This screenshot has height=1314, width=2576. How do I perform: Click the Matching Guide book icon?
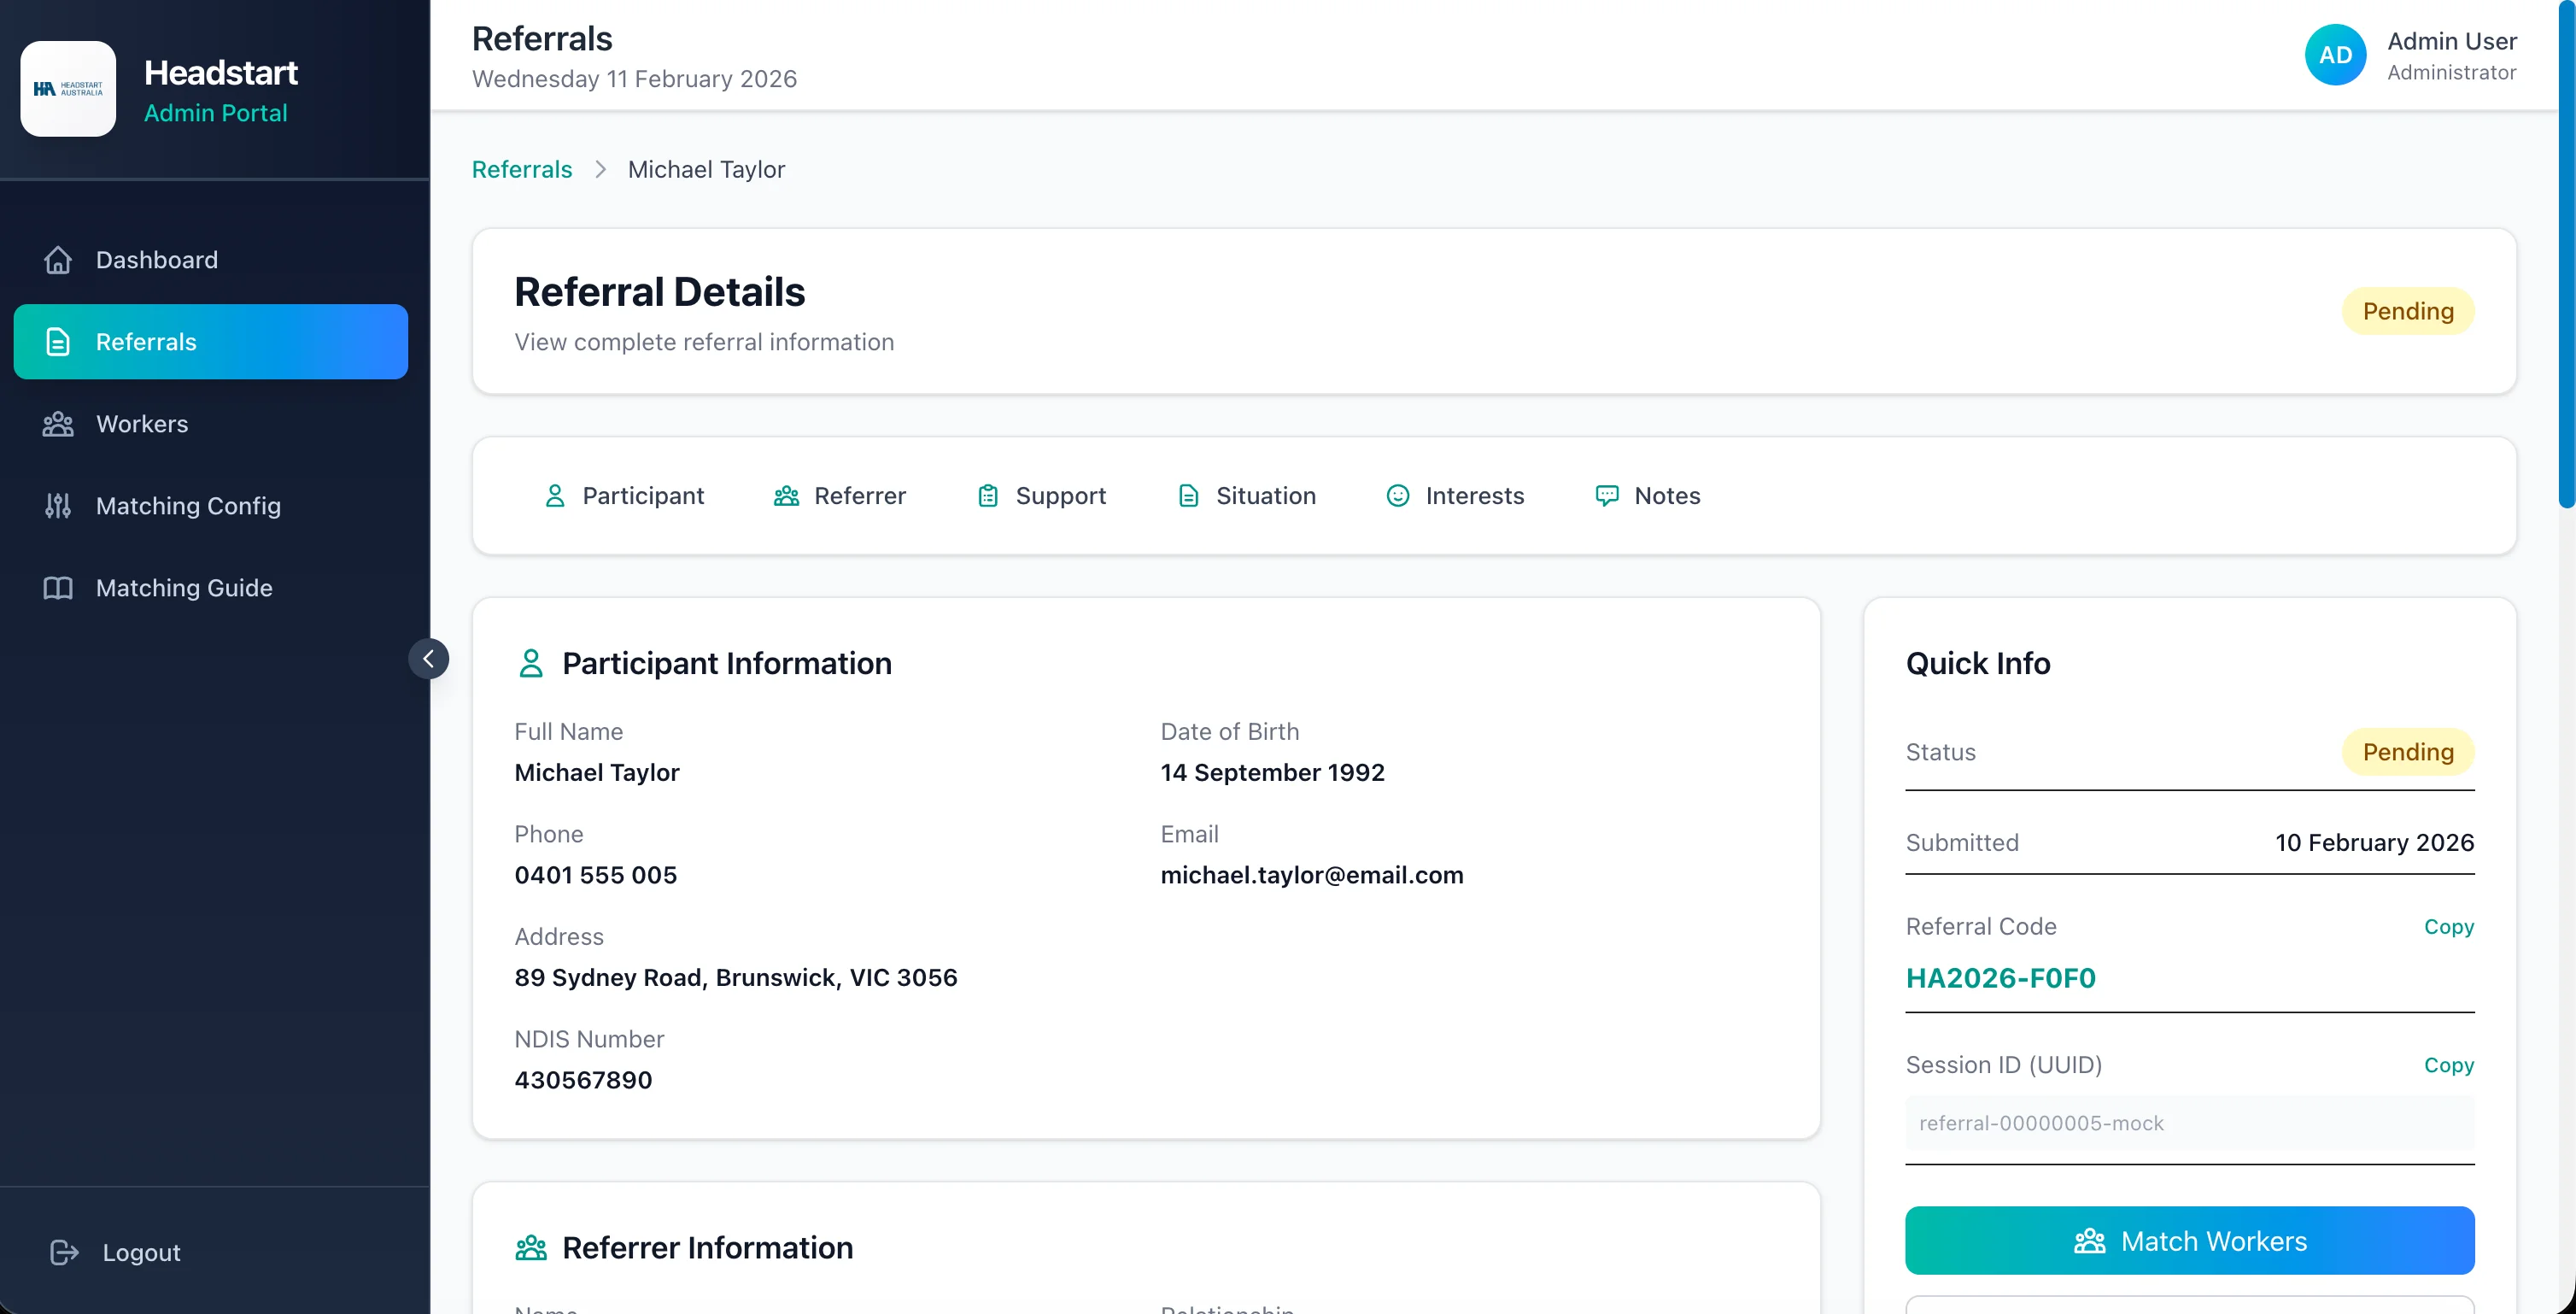pos(58,588)
